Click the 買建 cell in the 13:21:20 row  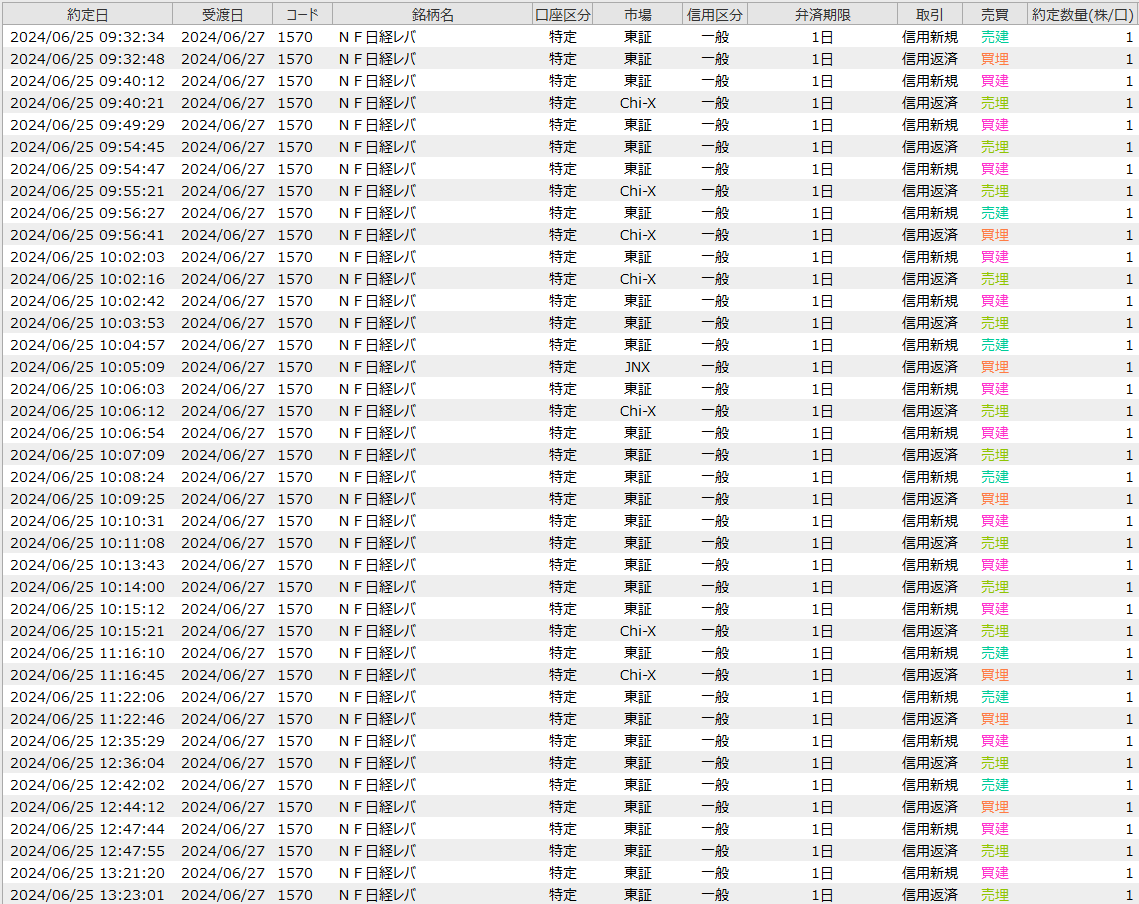tap(994, 873)
